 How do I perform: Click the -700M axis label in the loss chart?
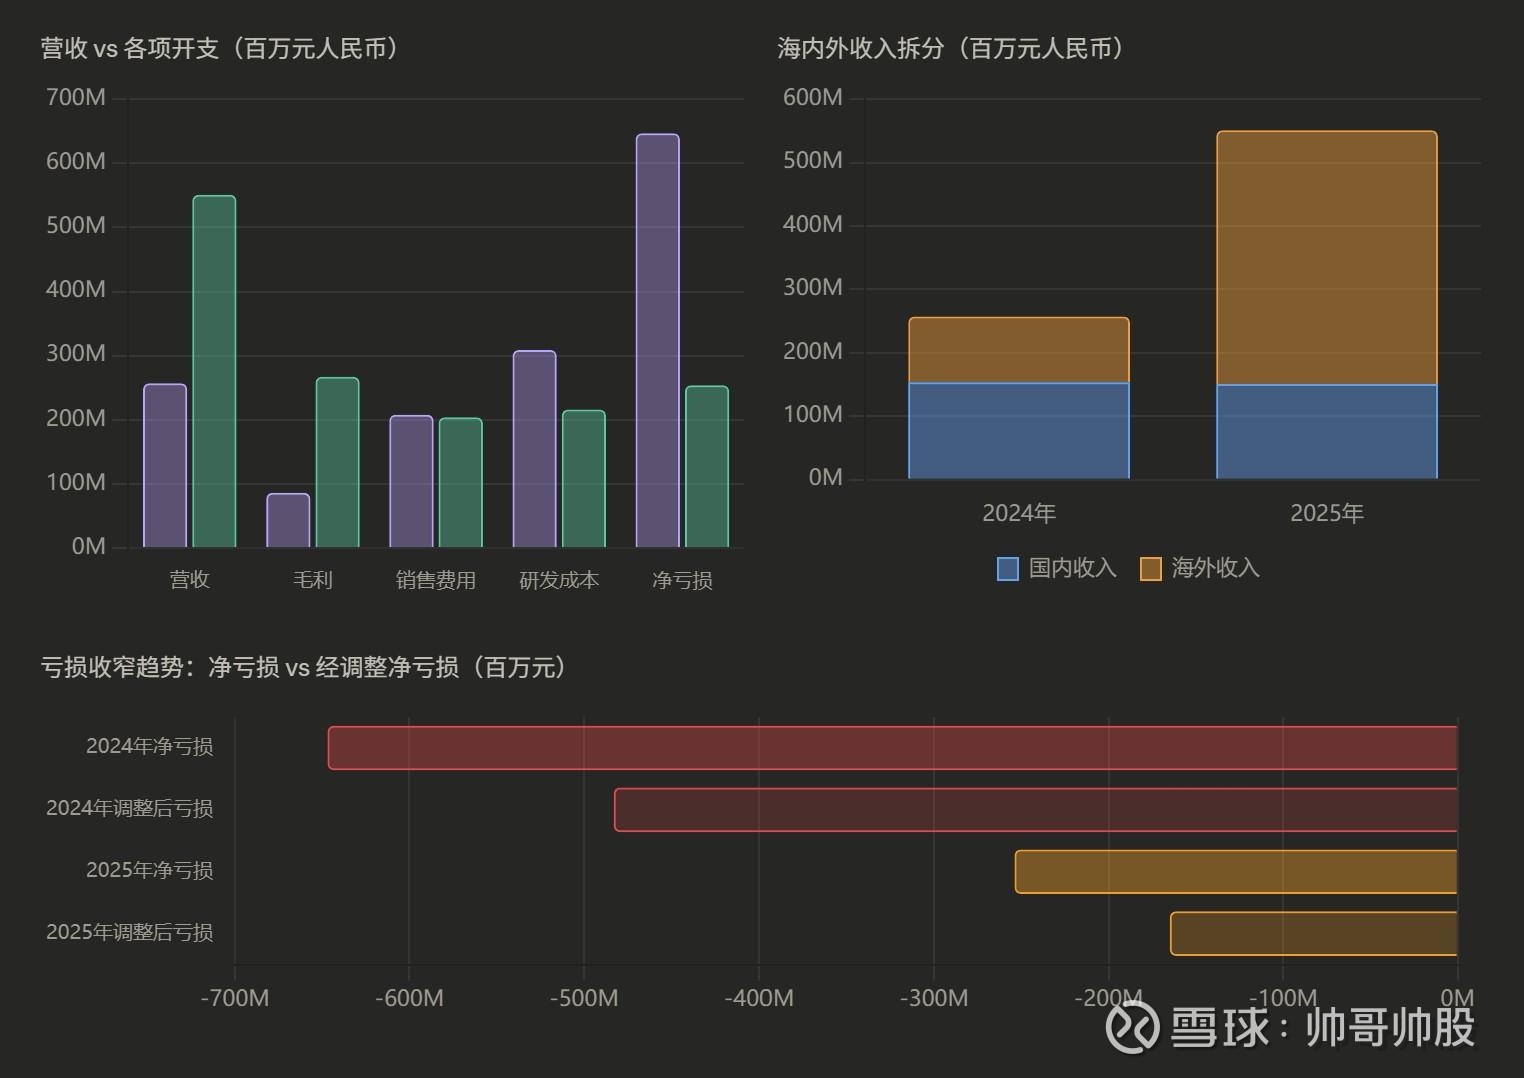point(235,998)
